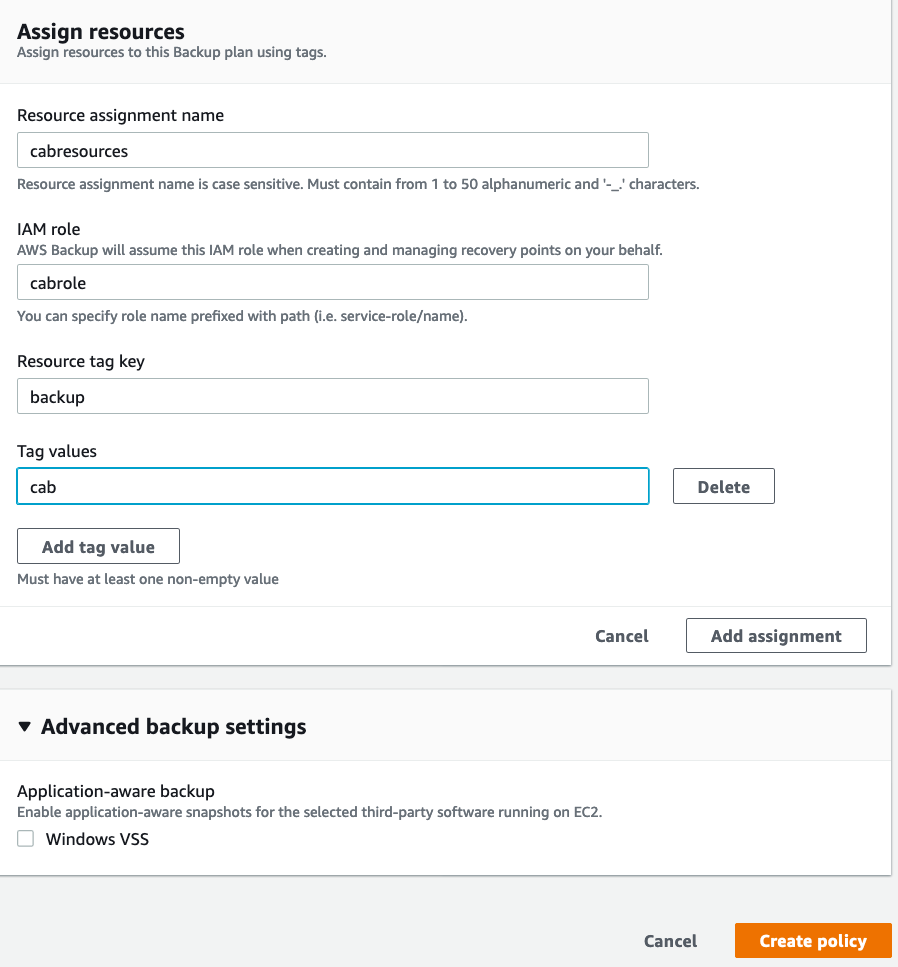Click the Advanced backup settings title text
The width and height of the screenshot is (898, 967).
click(172, 727)
